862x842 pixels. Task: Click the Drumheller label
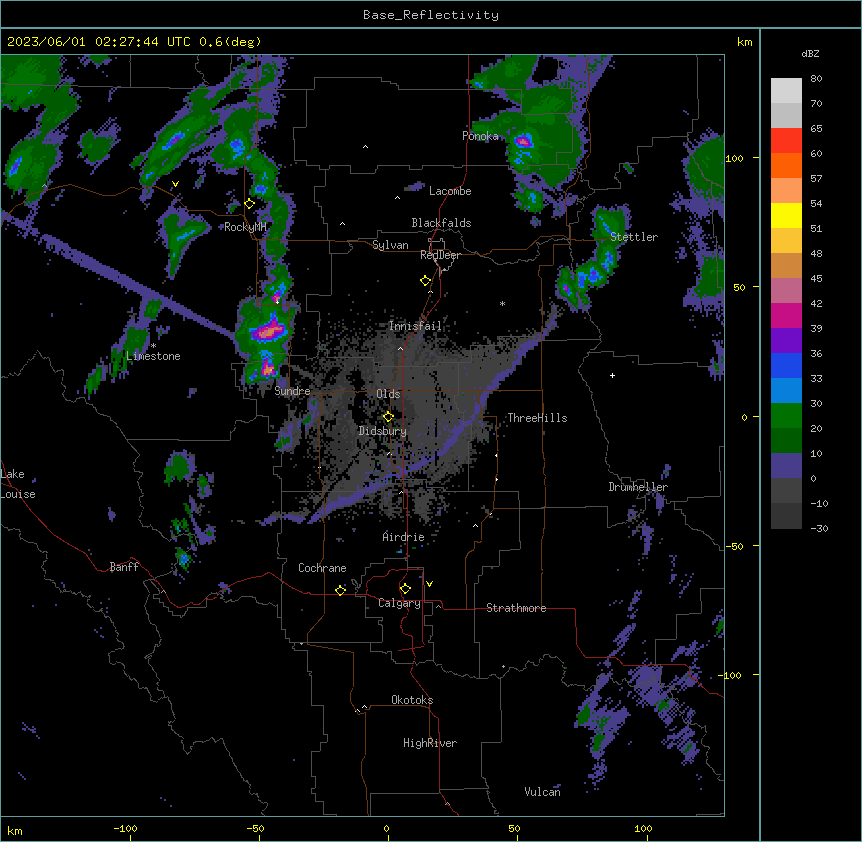[638, 487]
